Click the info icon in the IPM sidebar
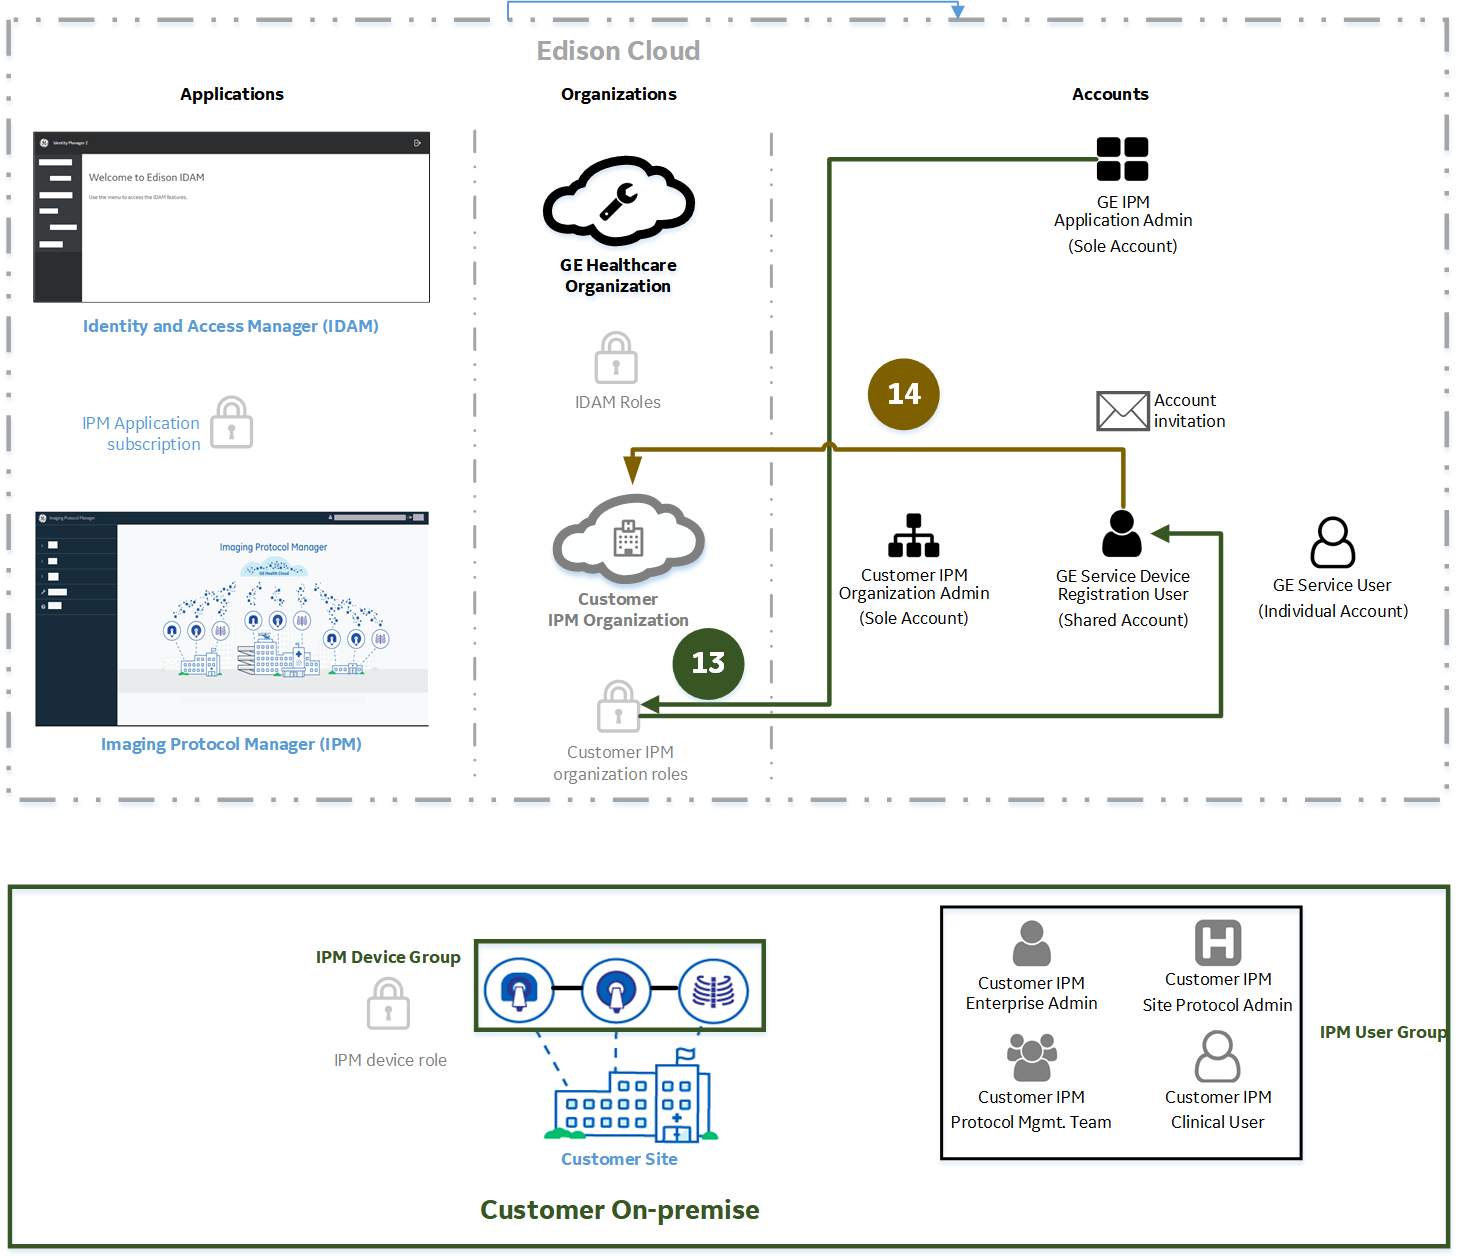Viewport: 1458px width, 1259px height. (x=43, y=605)
